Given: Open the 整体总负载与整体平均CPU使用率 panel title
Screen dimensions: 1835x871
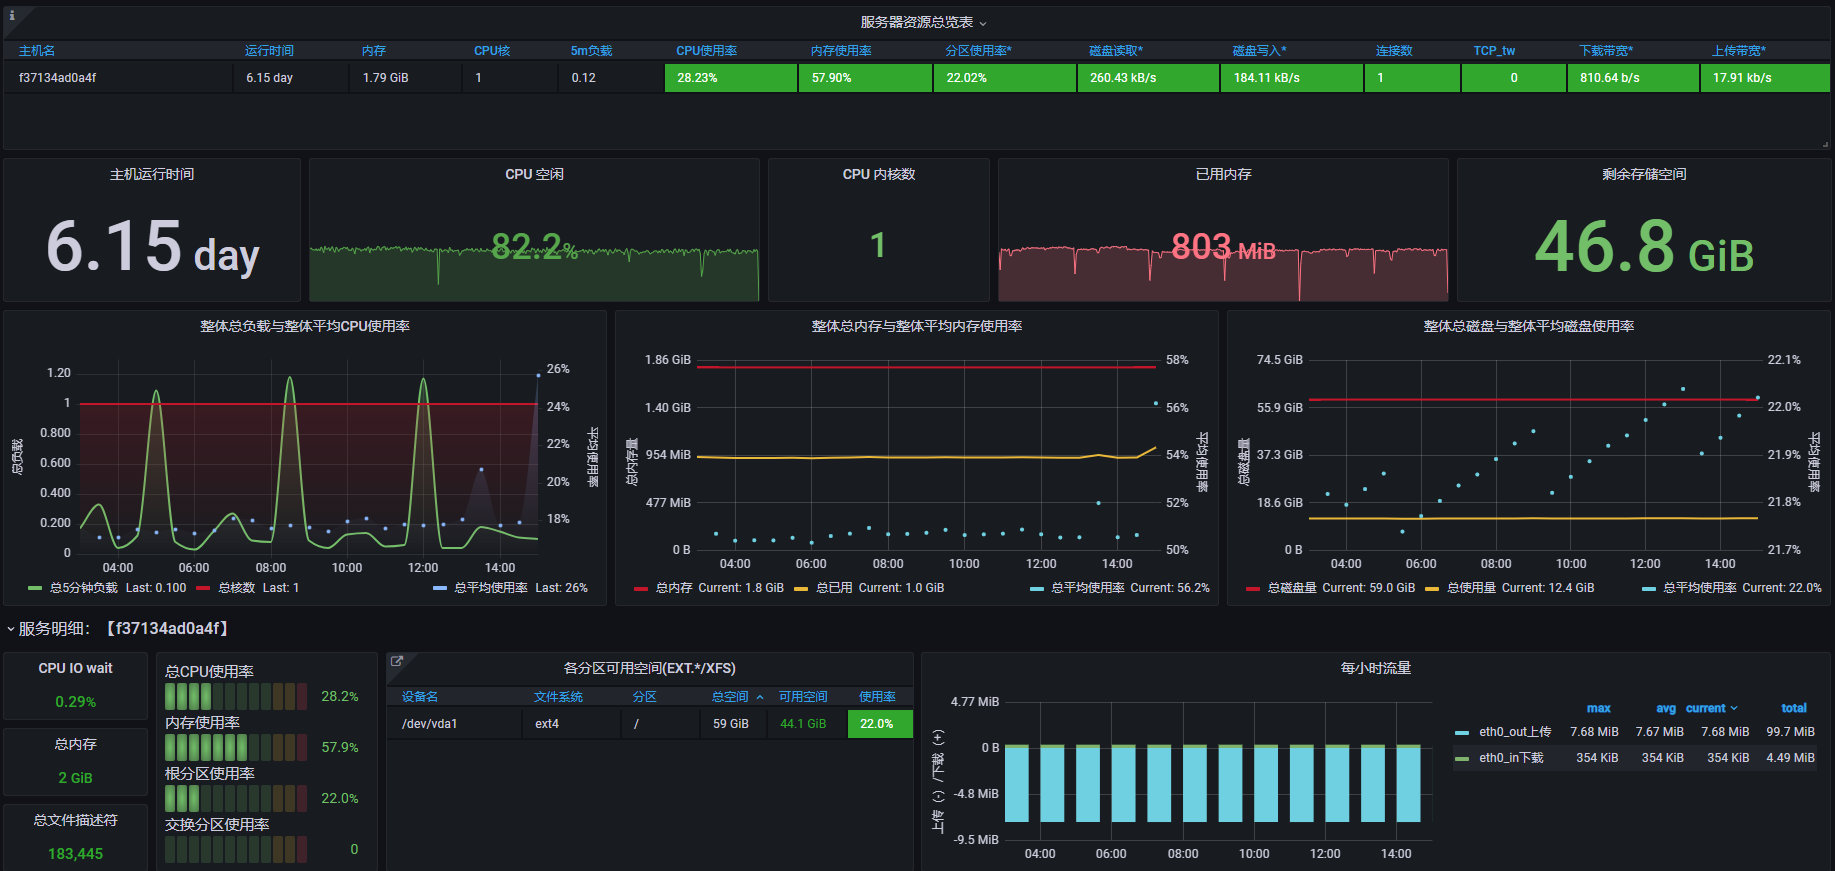Looking at the screenshot, I should pyautogui.click(x=305, y=326).
